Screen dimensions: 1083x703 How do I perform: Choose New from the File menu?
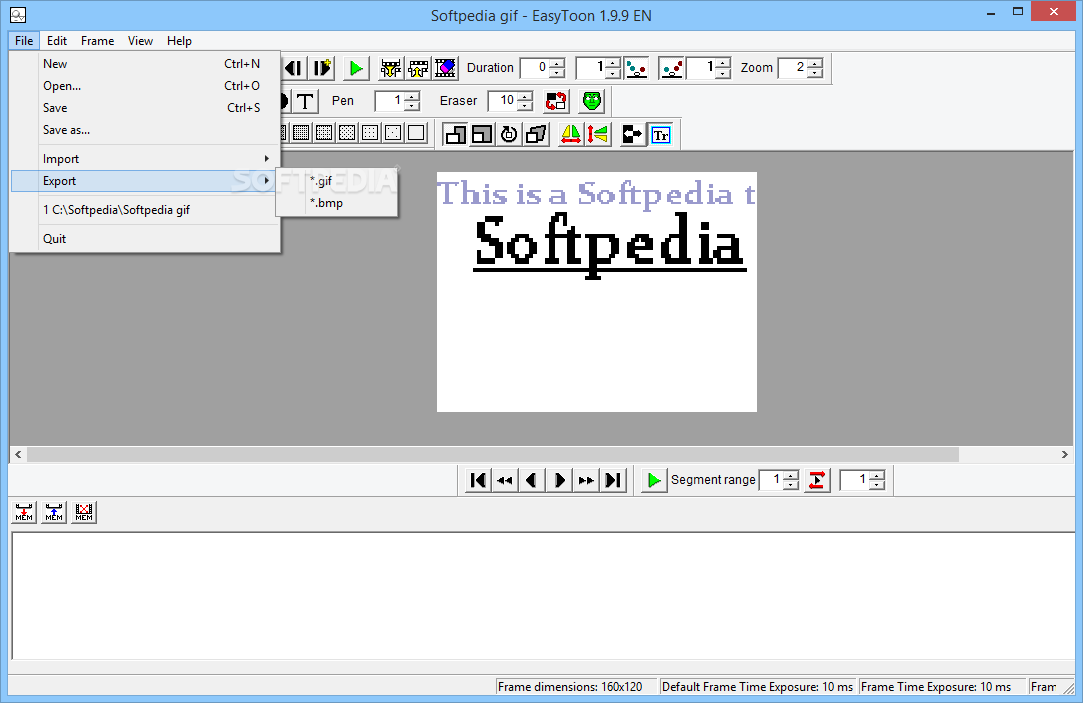tap(145, 64)
